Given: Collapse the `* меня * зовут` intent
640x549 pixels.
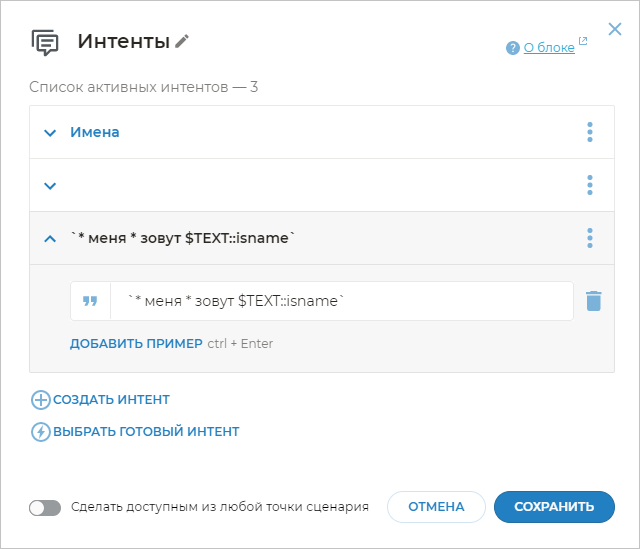Looking at the screenshot, I should pyautogui.click(x=50, y=238).
